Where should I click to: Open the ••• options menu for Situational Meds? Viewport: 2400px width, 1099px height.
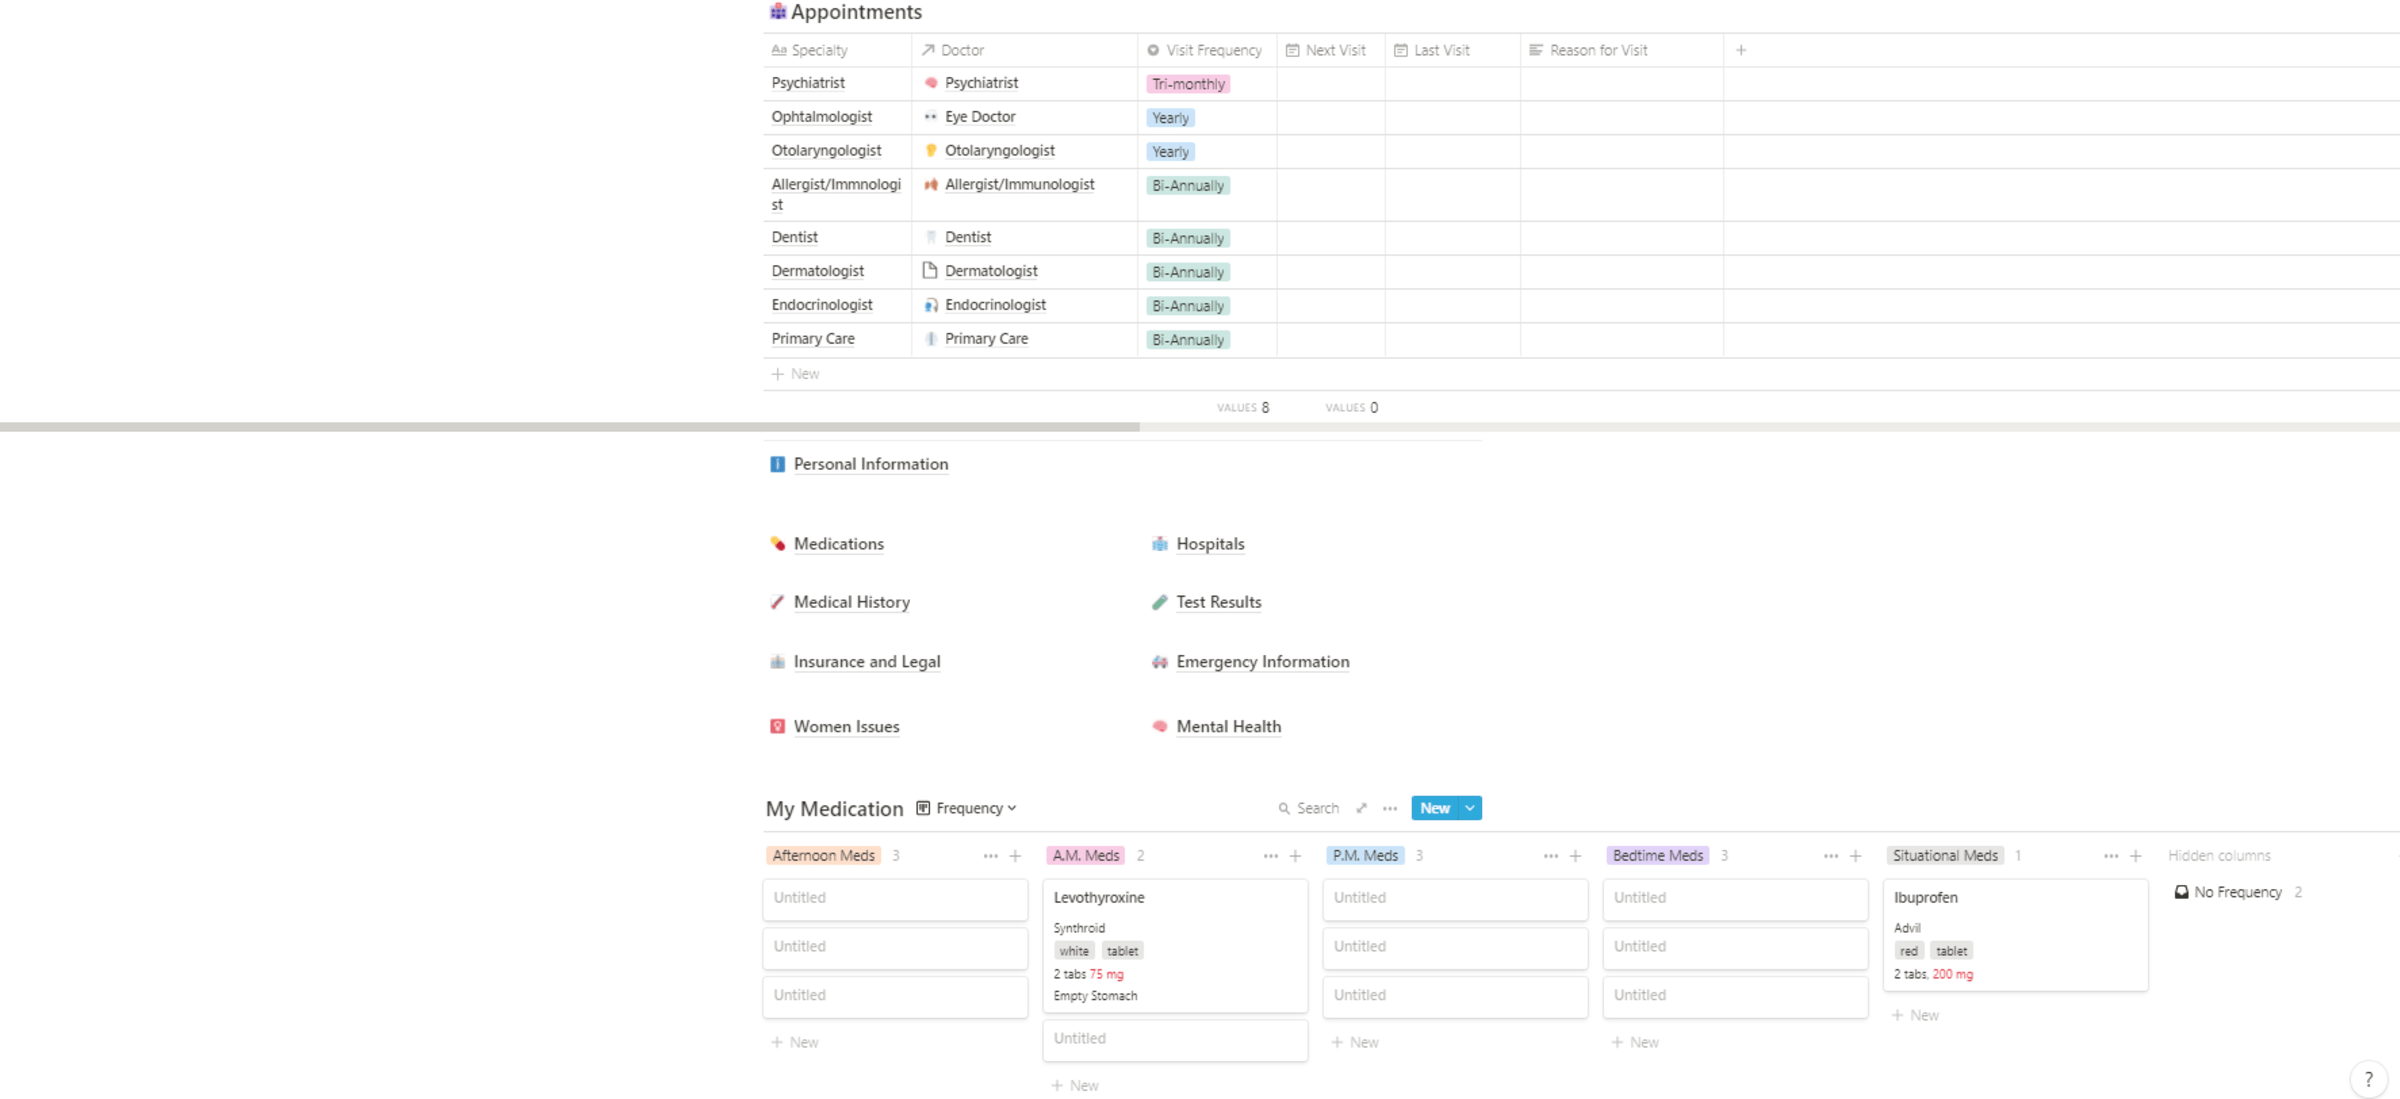[x=2109, y=856]
